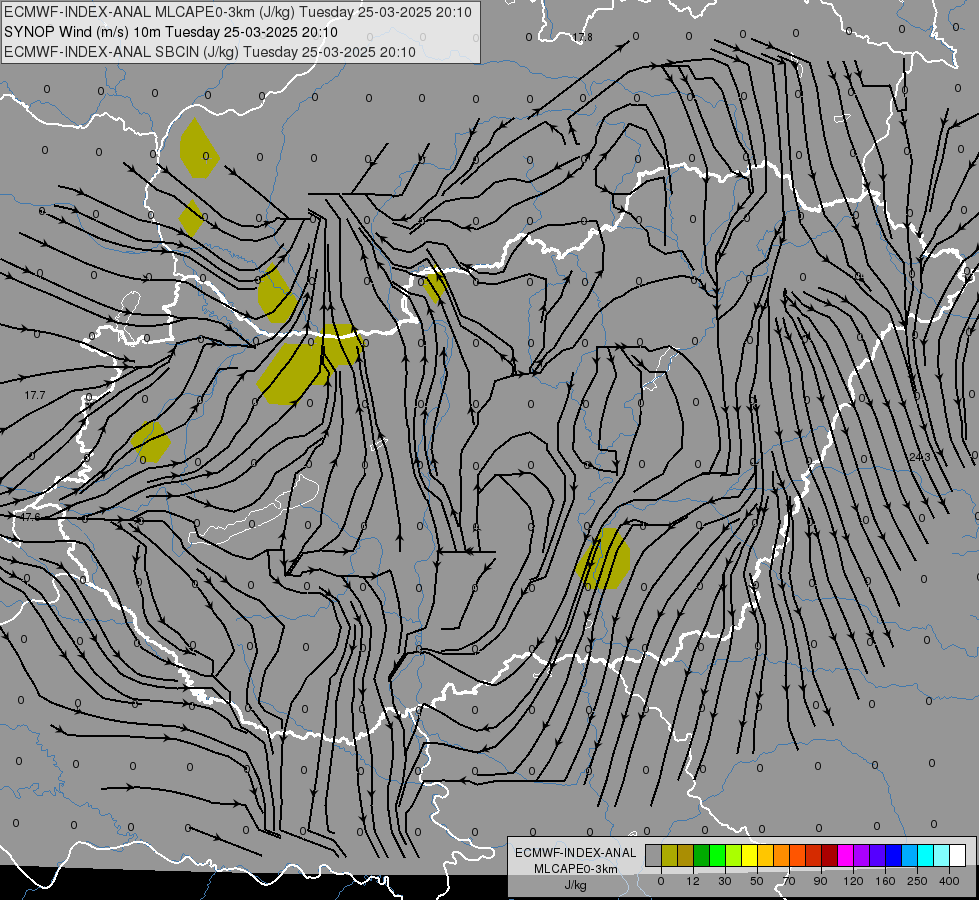Click legend tick value 90

pyautogui.click(x=820, y=881)
